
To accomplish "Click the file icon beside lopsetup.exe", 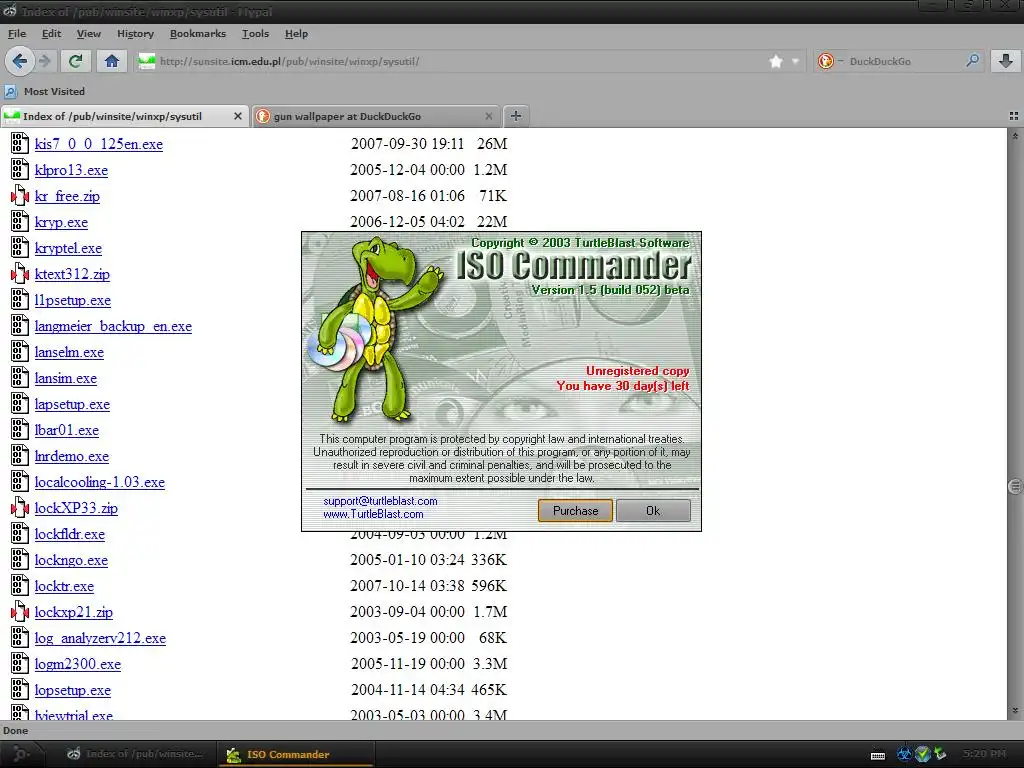I will [x=20, y=690].
